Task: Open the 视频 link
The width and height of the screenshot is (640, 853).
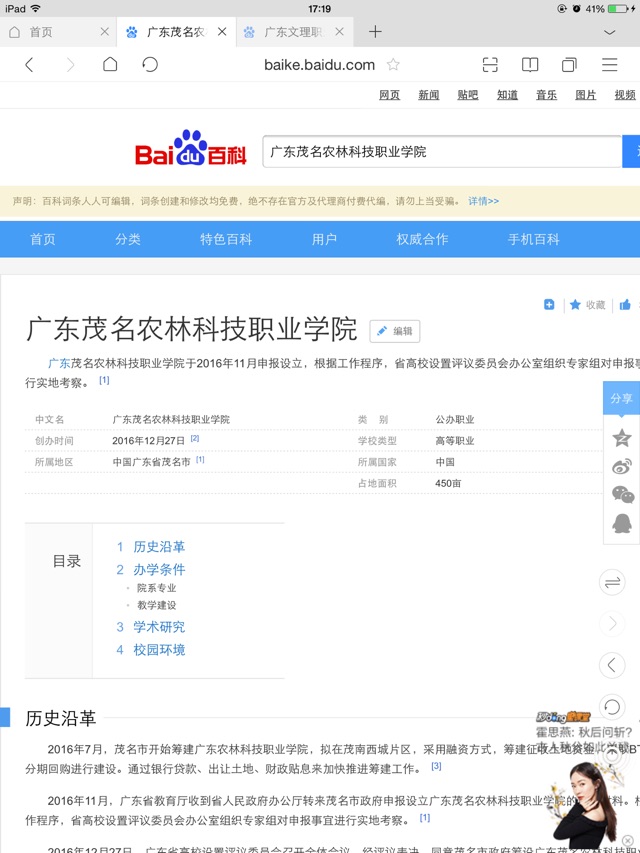Action: (x=625, y=95)
